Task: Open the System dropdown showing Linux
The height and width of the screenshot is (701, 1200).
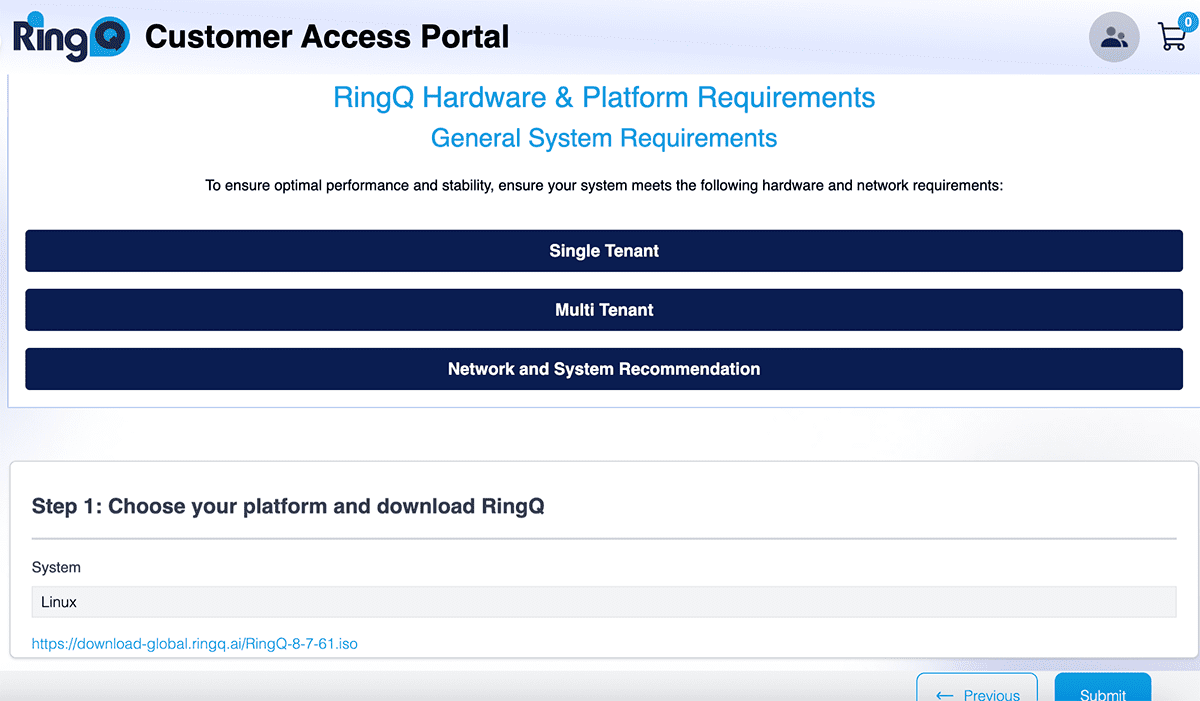Action: coord(604,602)
